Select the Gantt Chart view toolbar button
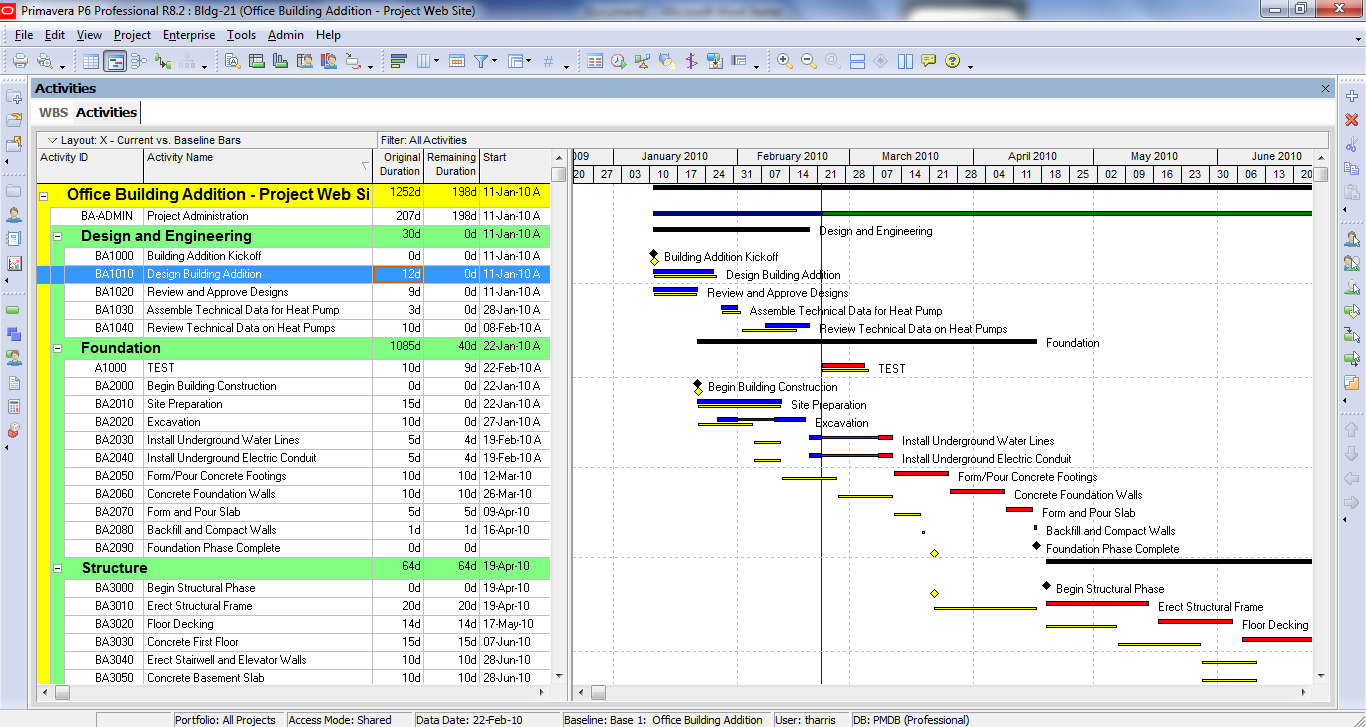This screenshot has height=727, width=1366. tap(115, 61)
